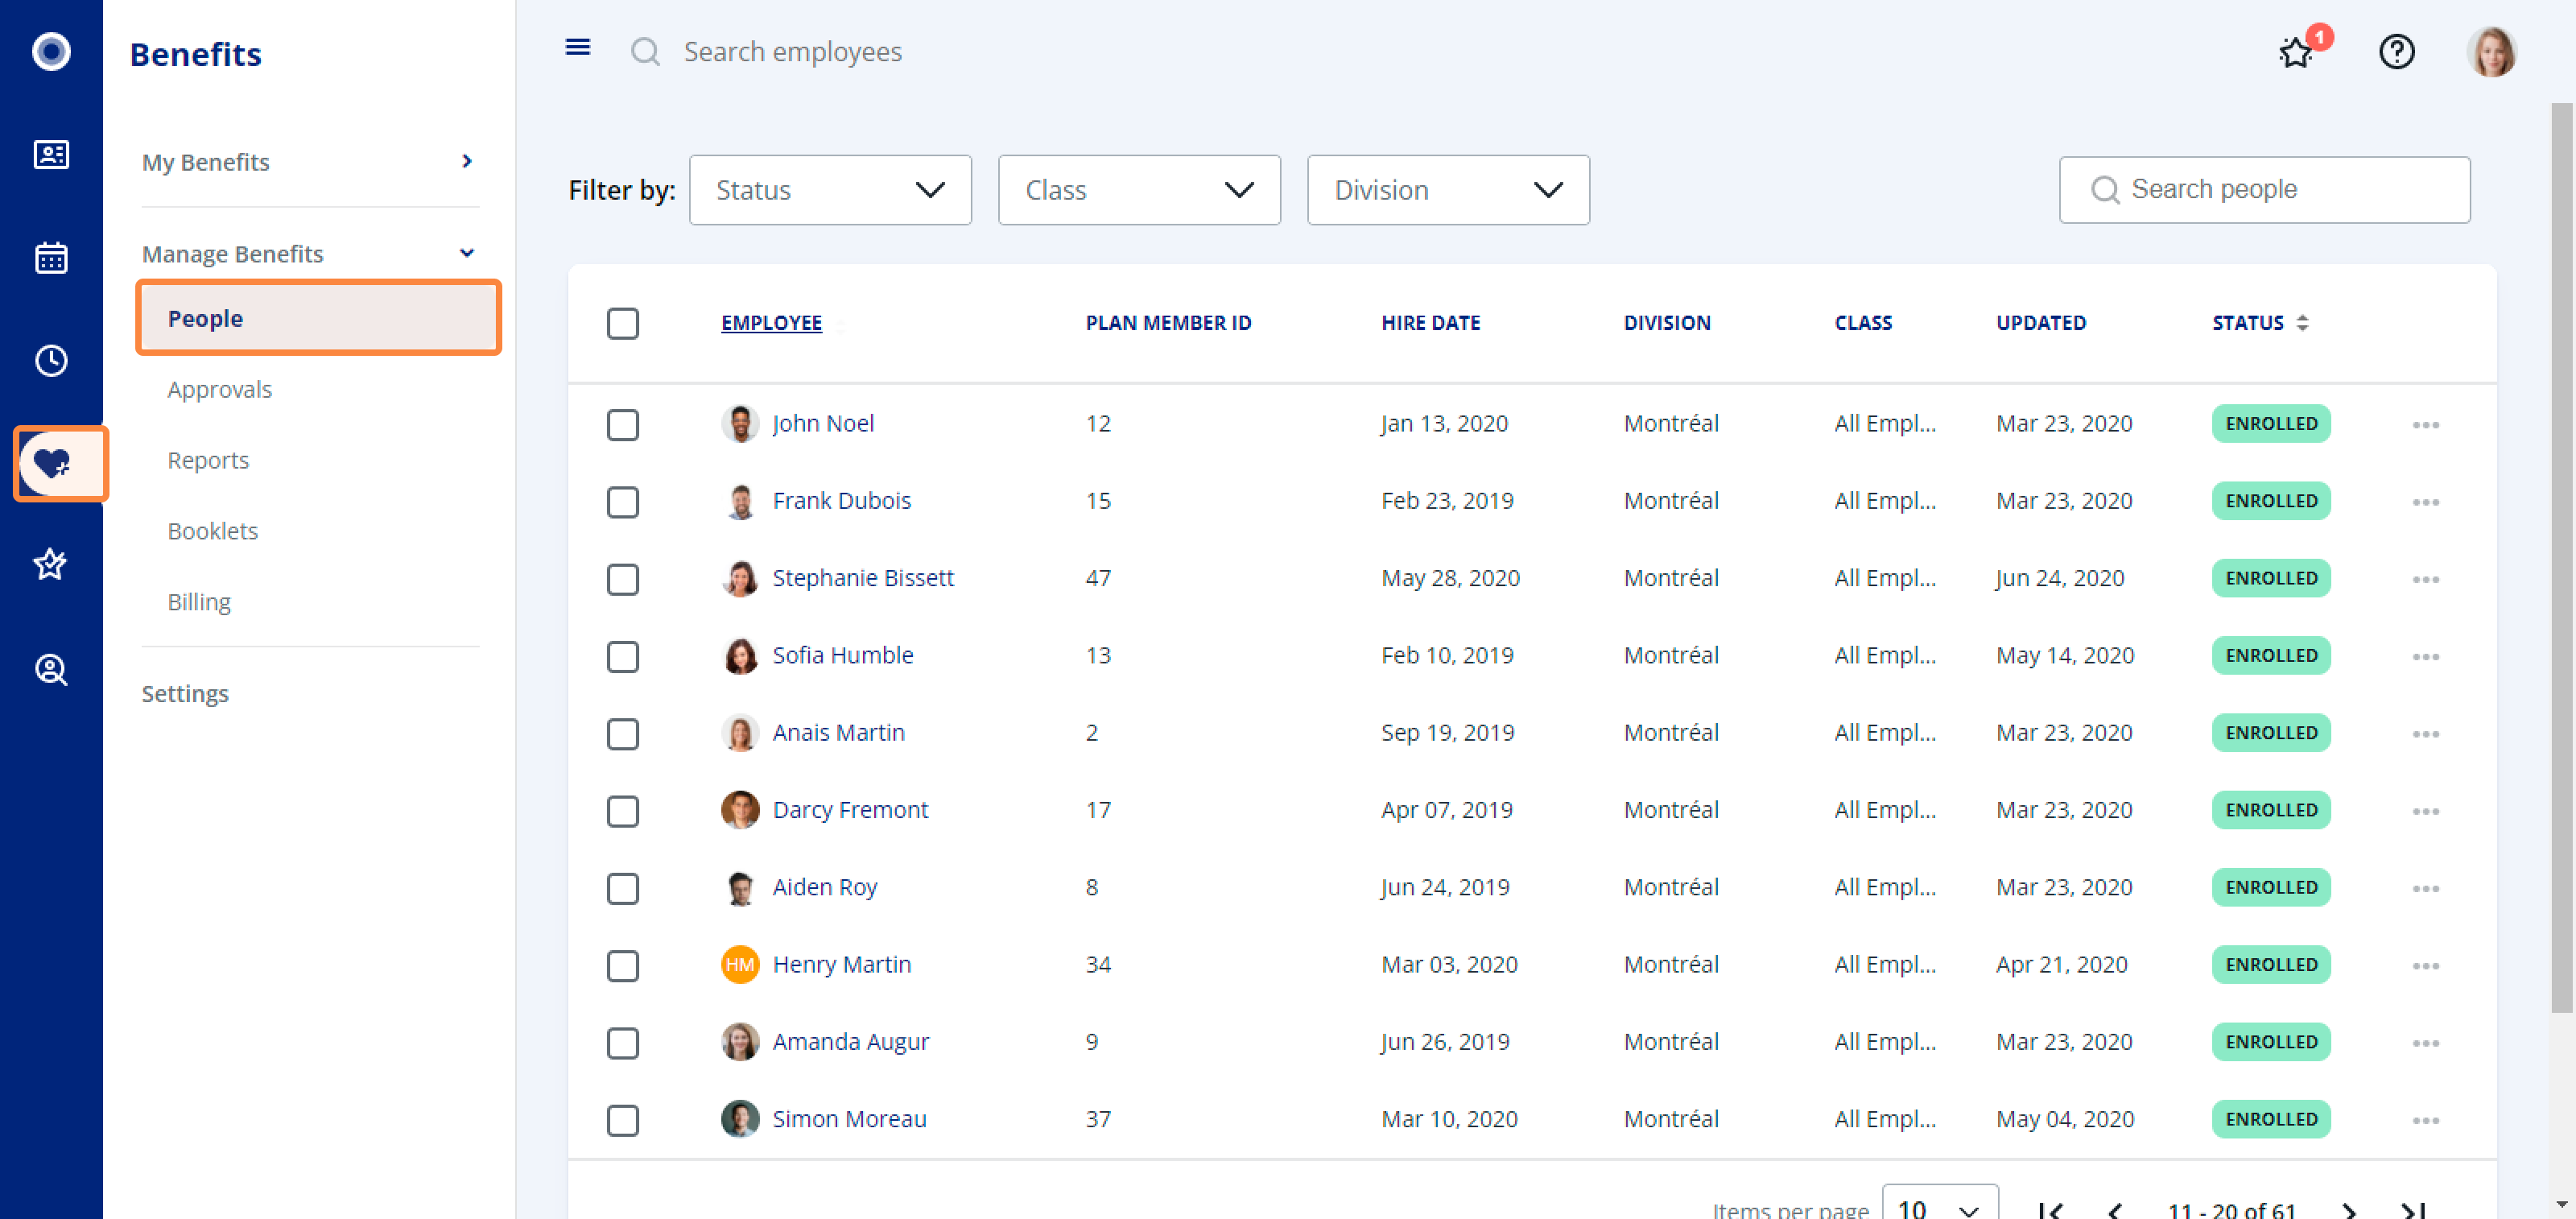Open the employee profile card sidebar icon
Screen dimensions: 2576x1219
[x=51, y=154]
